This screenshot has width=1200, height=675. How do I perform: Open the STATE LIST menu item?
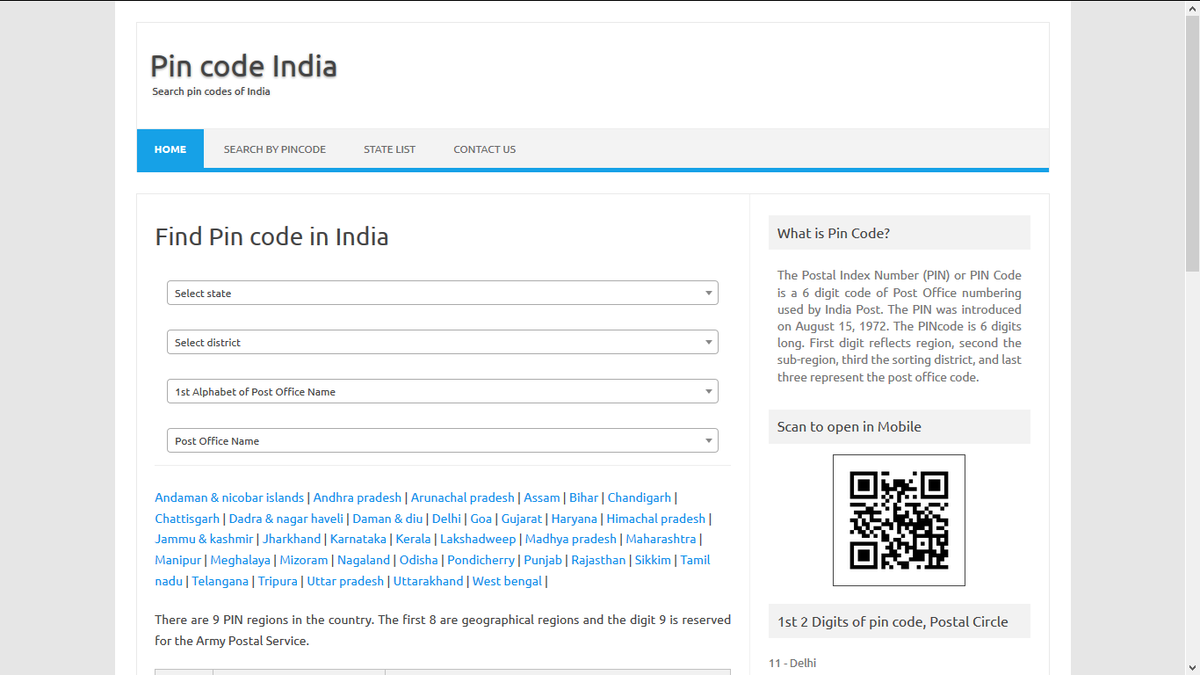pyautogui.click(x=390, y=149)
